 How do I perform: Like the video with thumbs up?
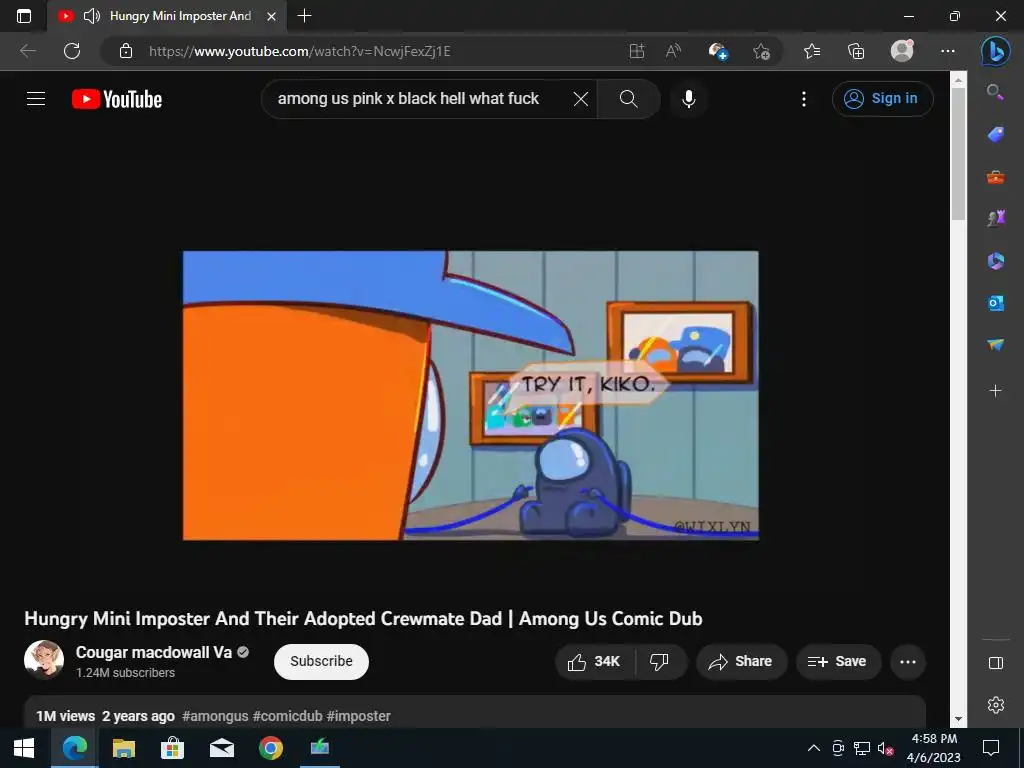pyautogui.click(x=594, y=662)
